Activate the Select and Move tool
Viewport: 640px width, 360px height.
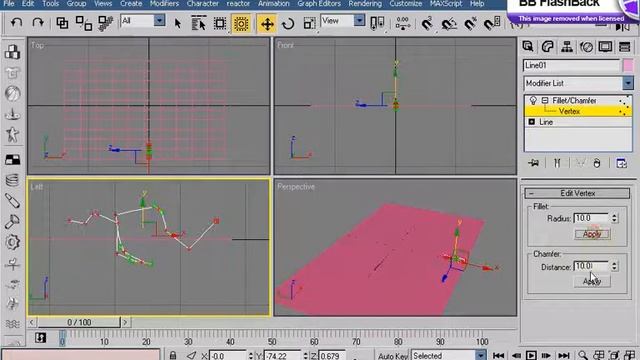click(267, 24)
